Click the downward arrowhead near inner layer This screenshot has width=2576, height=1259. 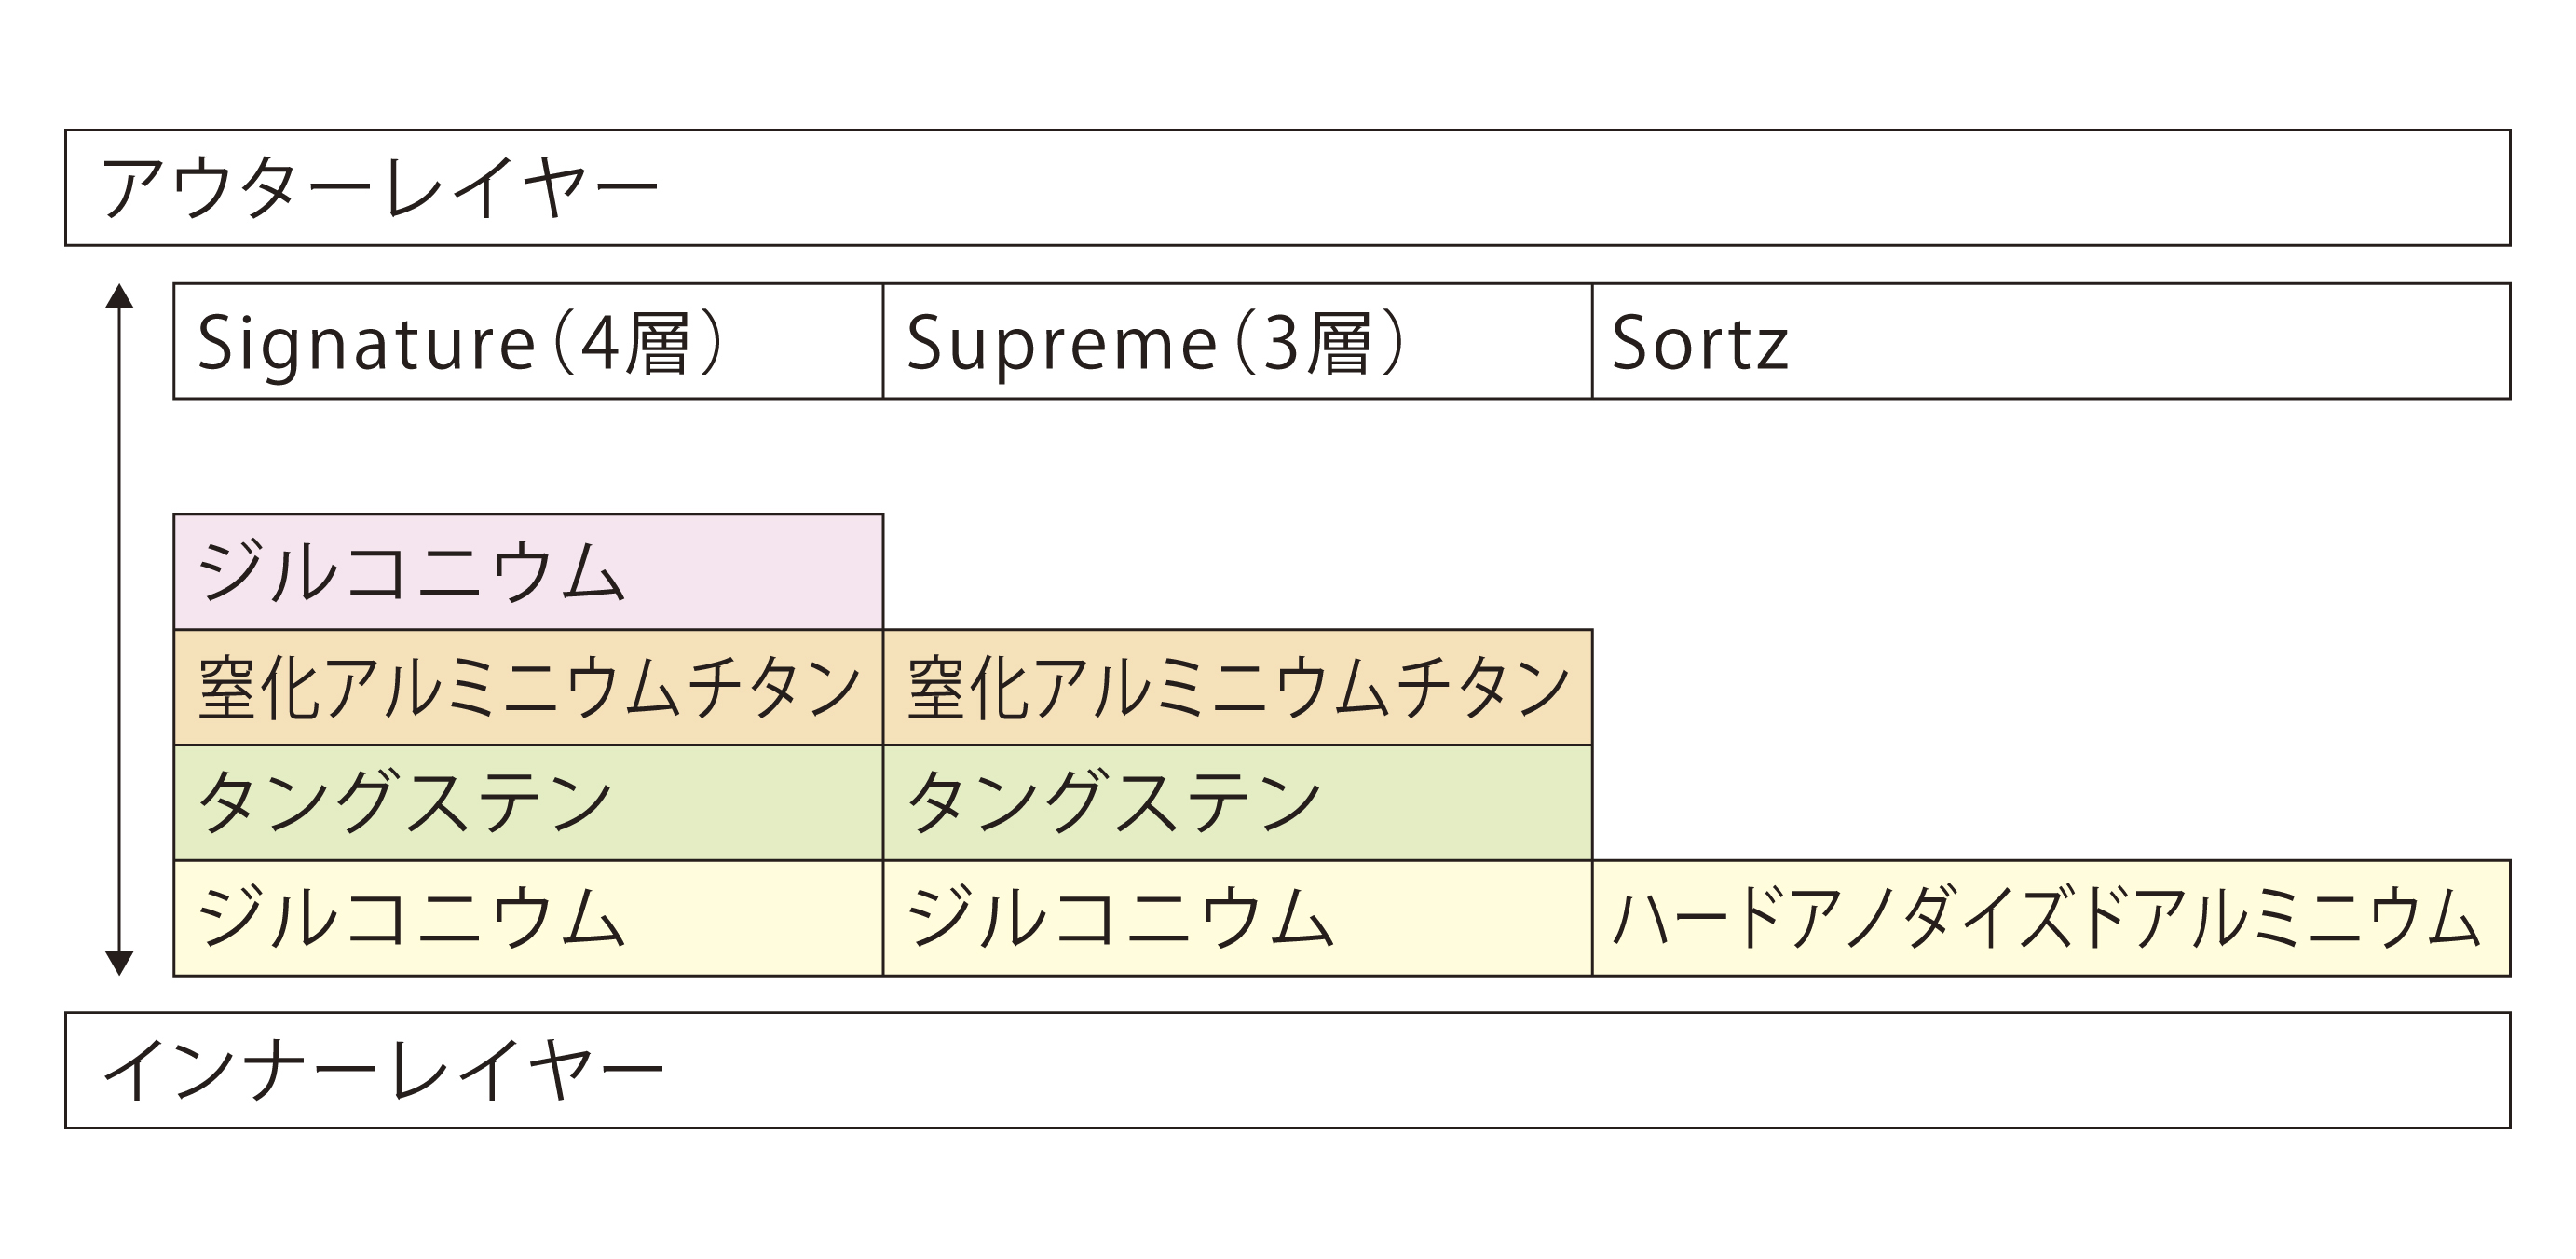pos(119,963)
